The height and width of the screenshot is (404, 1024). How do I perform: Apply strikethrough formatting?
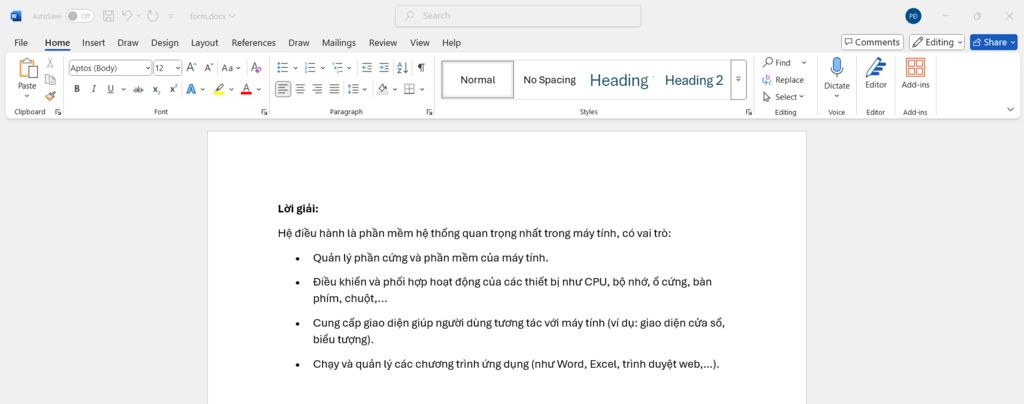pos(139,89)
